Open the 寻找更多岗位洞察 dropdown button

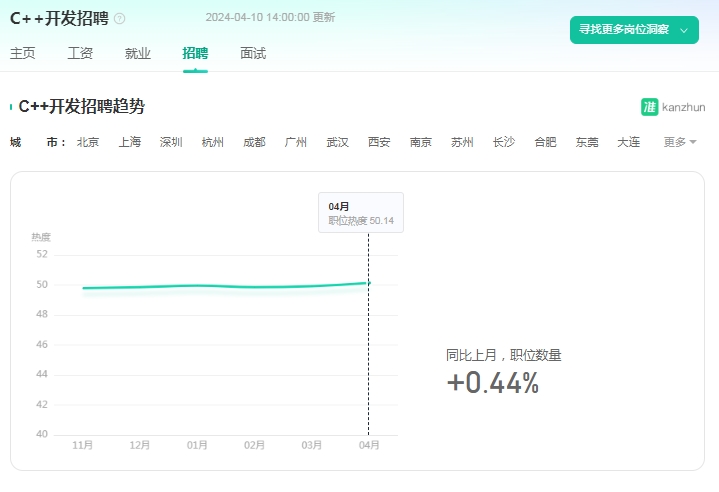[634, 30]
